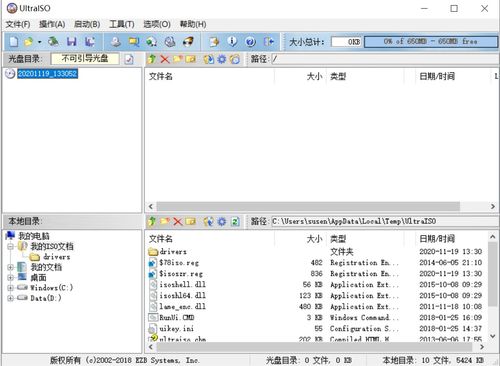500x366 pixels.
Task: Click up arrow of local file list scrollbar
Action: tap(493, 237)
